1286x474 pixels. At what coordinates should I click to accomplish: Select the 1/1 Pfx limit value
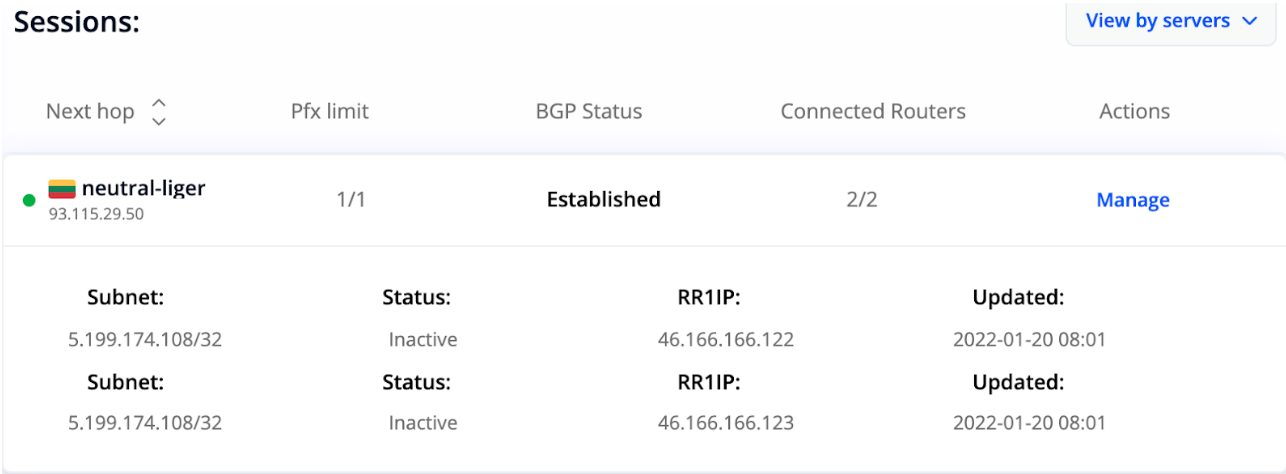pos(351,200)
